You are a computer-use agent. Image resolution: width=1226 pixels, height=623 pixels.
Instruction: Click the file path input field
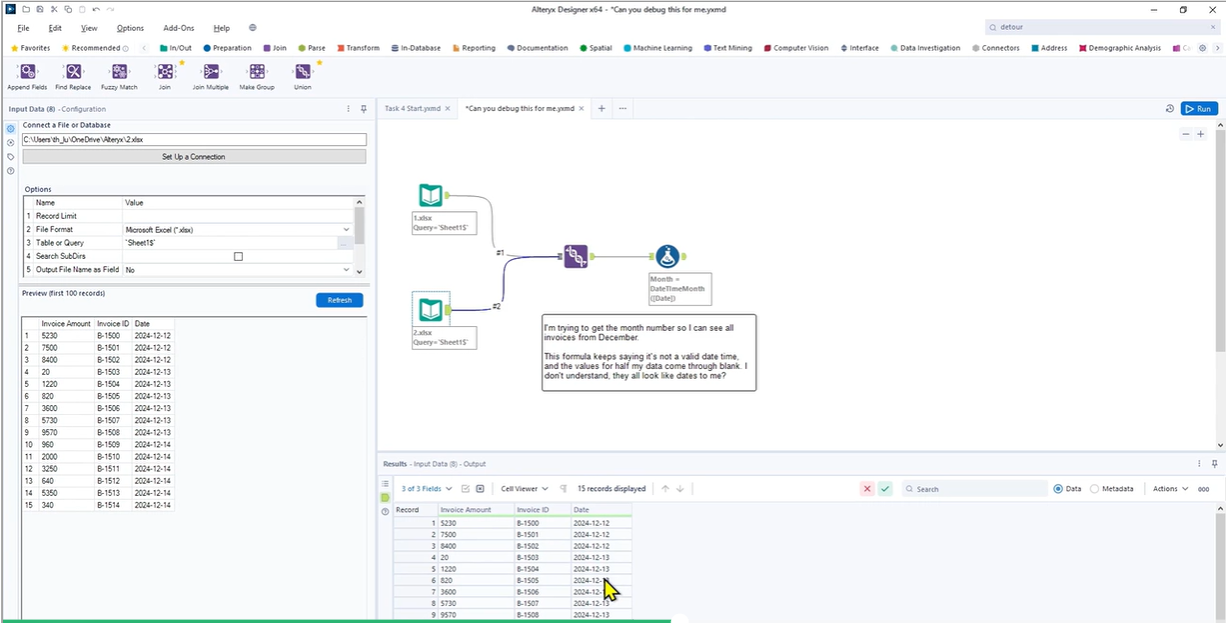point(194,140)
